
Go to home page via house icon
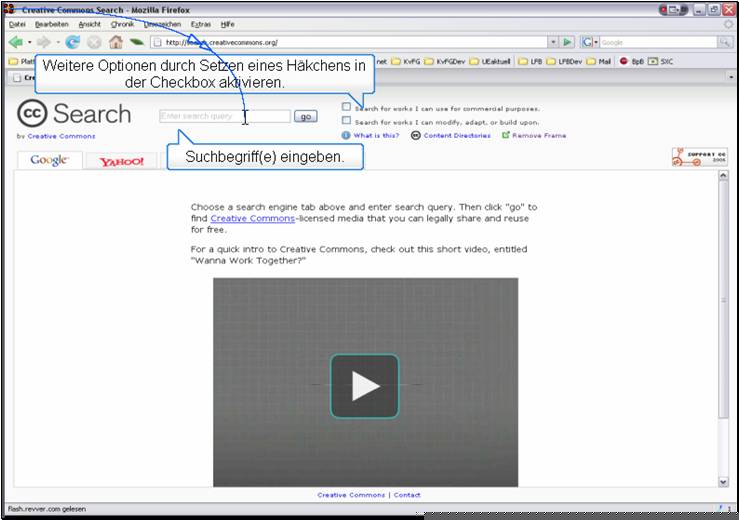115,42
